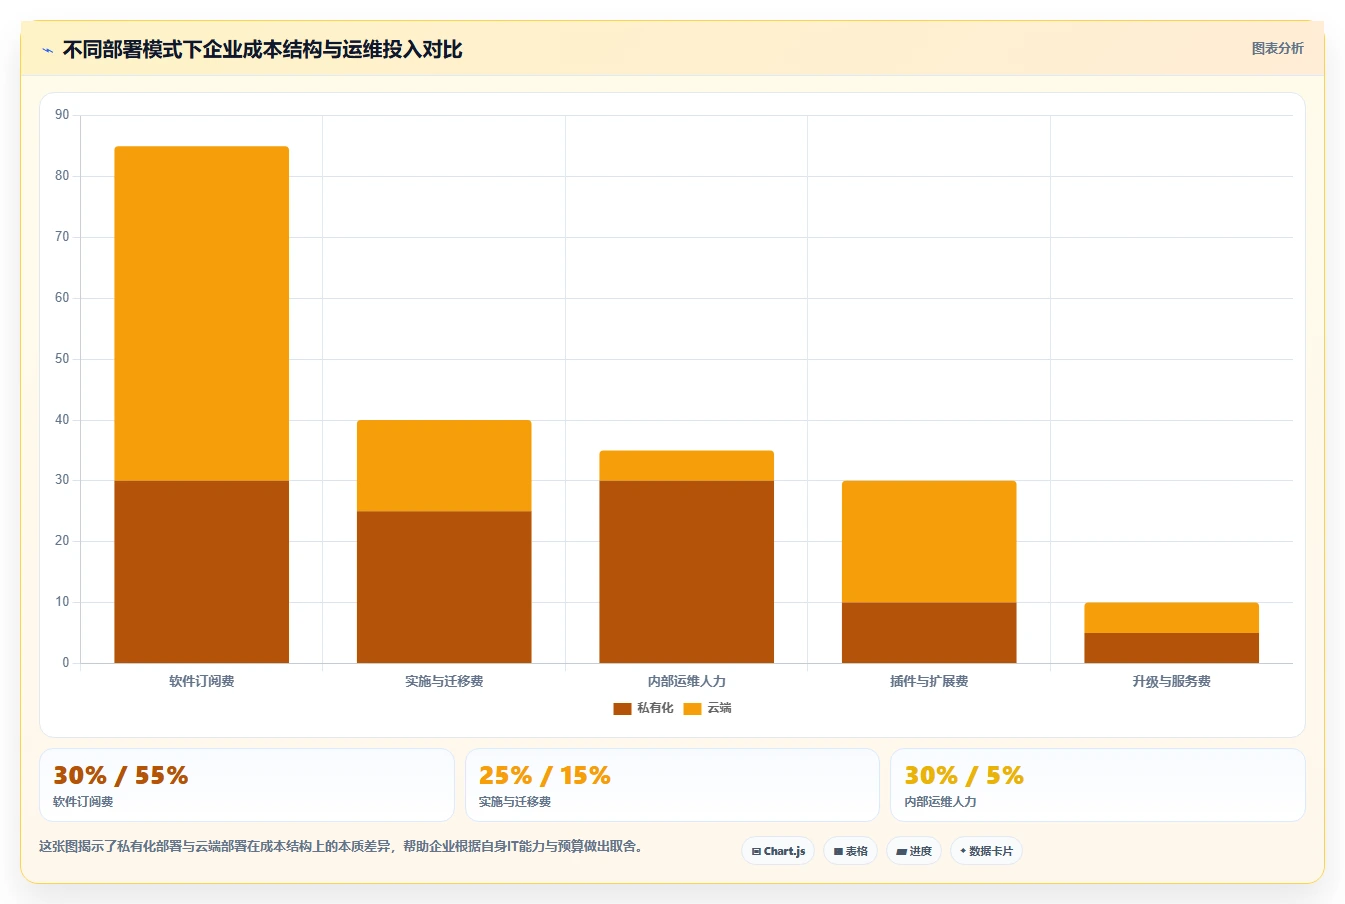Viewport: 1345px width, 904px height.
Task: Click the 升级与服务费 x-axis label
Action: pyautogui.click(x=1172, y=681)
